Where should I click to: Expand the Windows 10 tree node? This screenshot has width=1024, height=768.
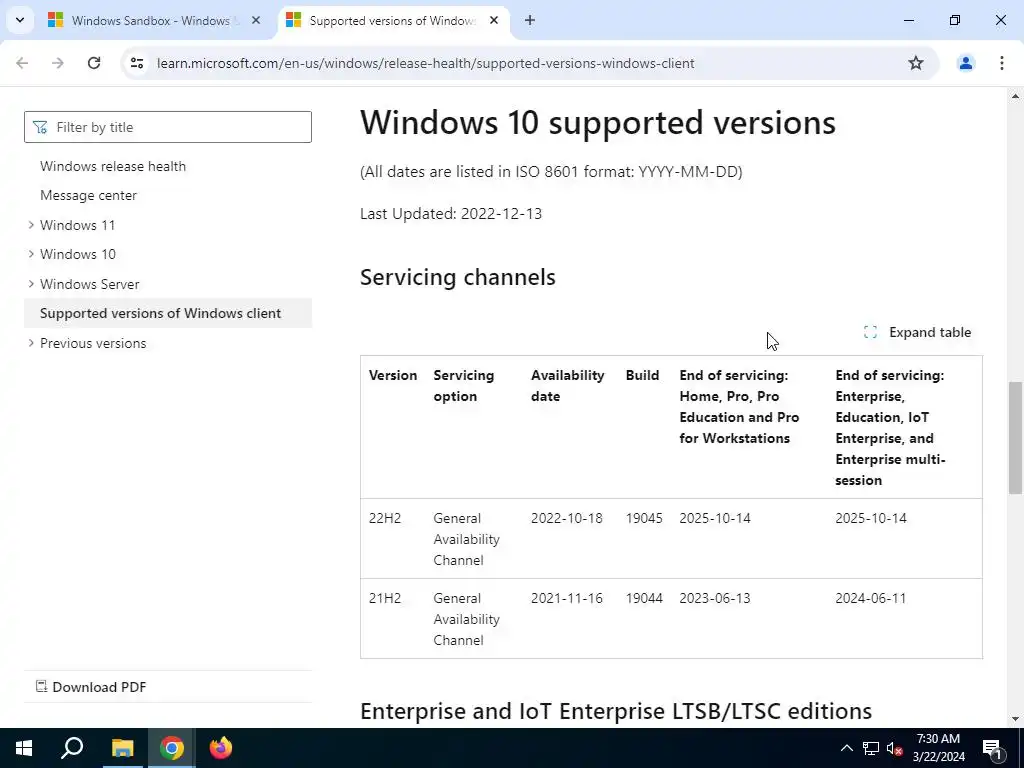coord(31,254)
